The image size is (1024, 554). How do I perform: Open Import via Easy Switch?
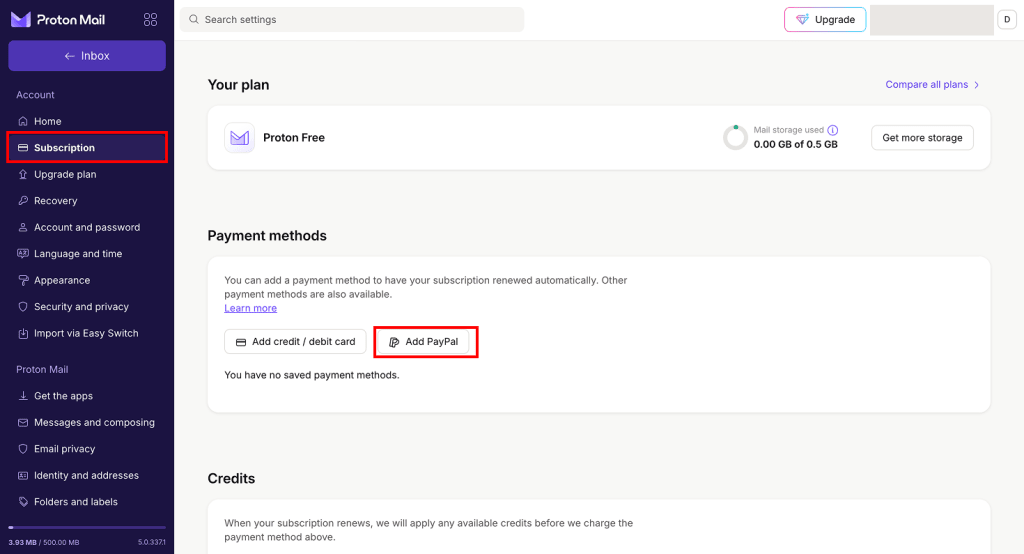[87, 333]
